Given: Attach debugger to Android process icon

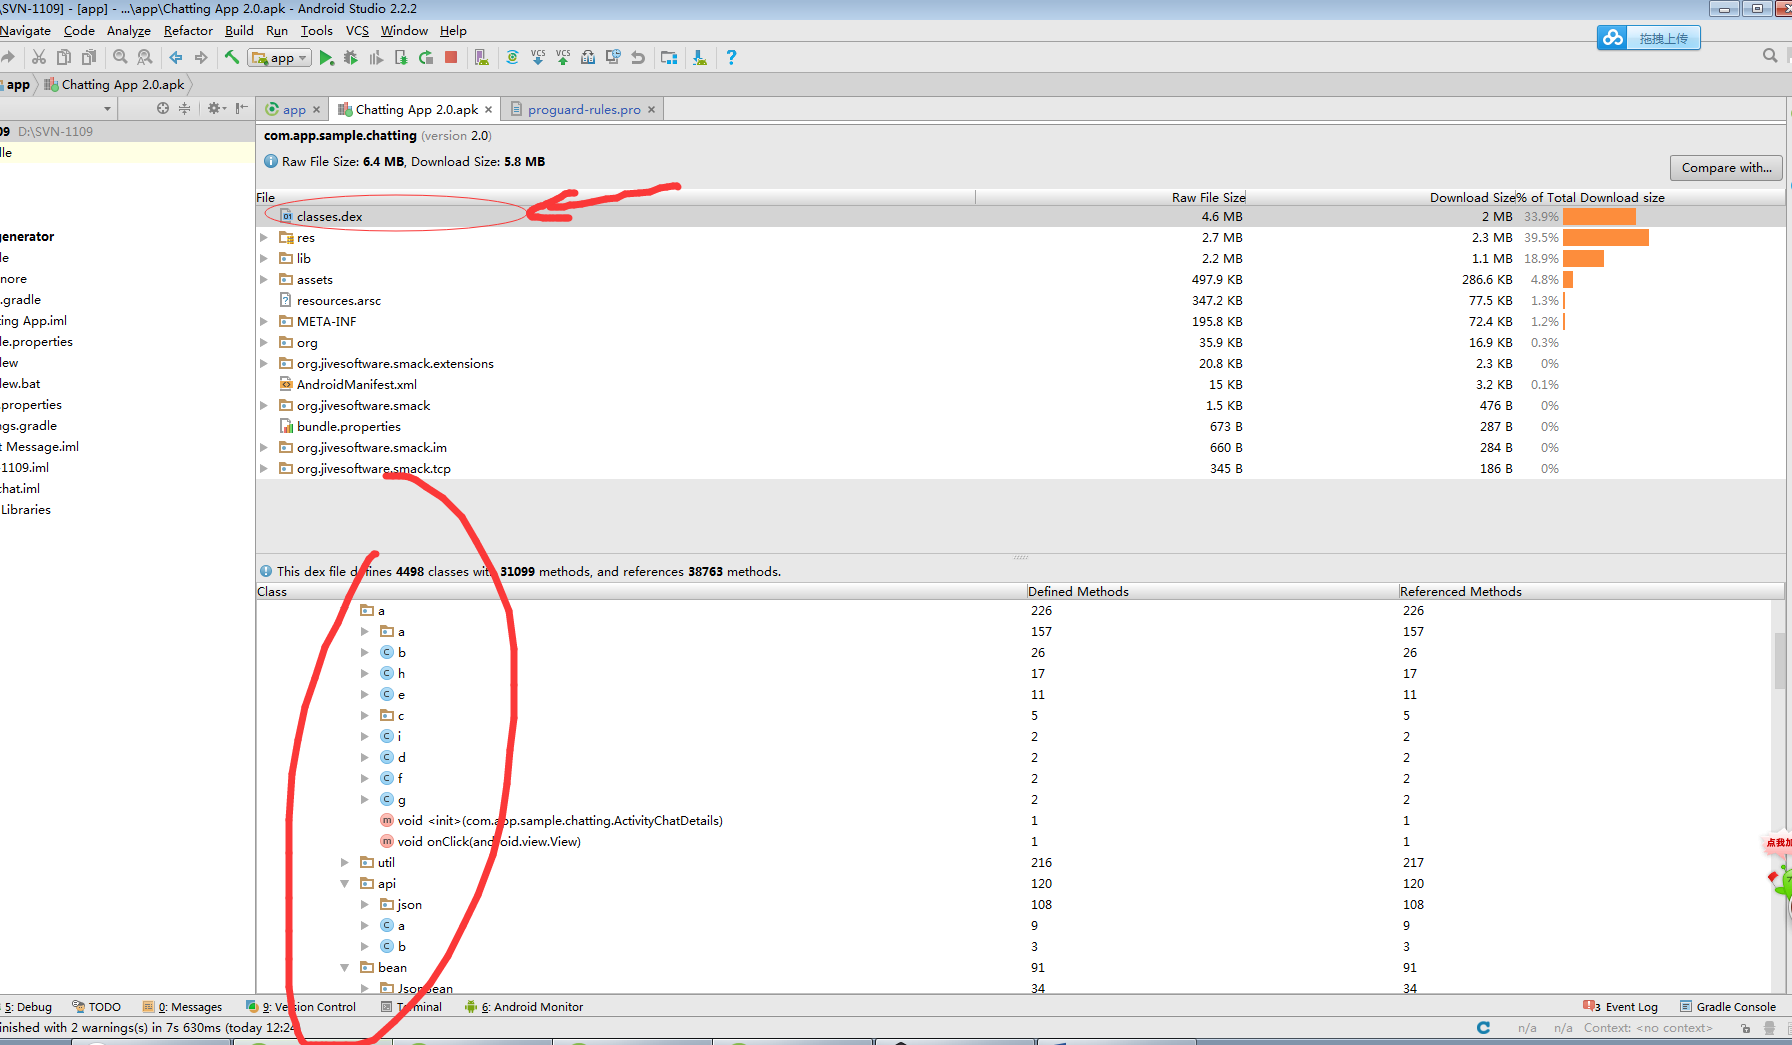Looking at the screenshot, I should (401, 57).
